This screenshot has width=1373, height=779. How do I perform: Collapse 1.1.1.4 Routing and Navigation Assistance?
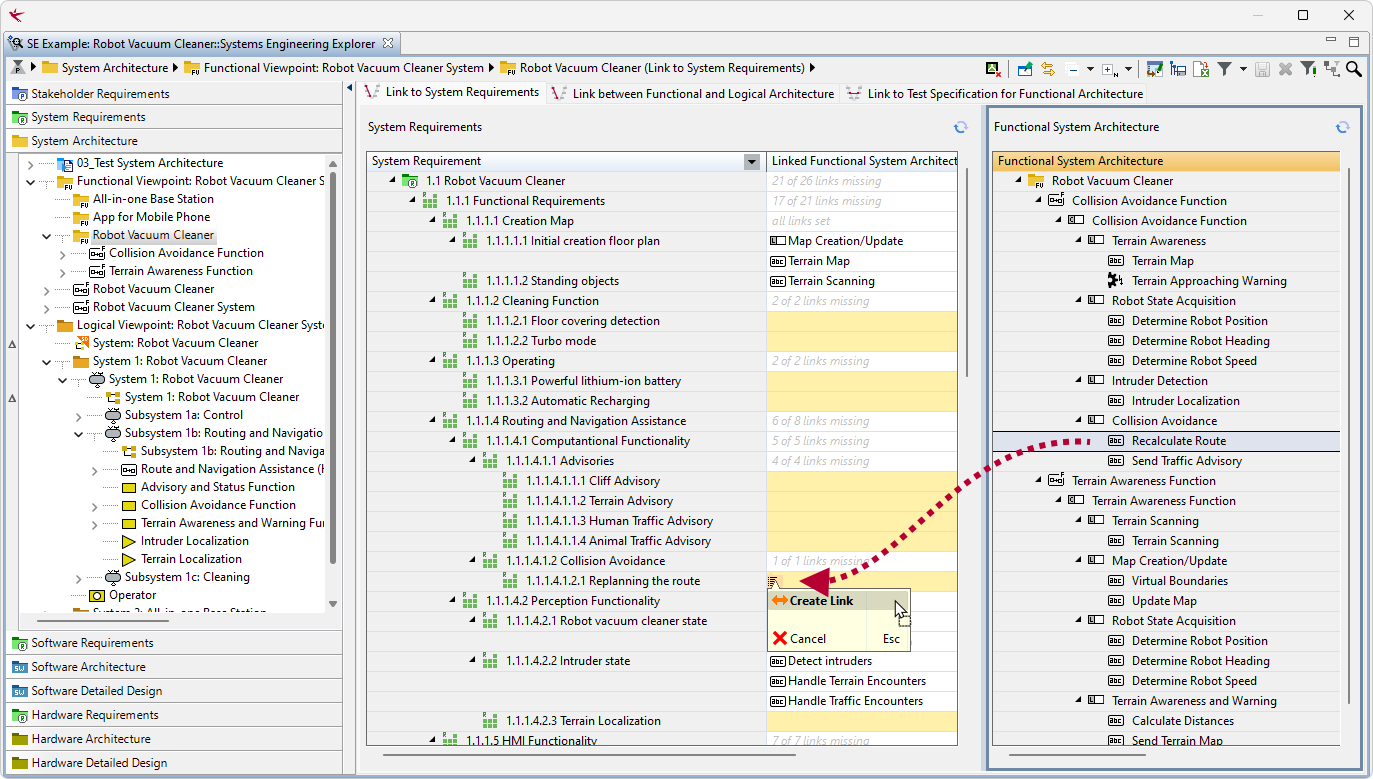(433, 421)
